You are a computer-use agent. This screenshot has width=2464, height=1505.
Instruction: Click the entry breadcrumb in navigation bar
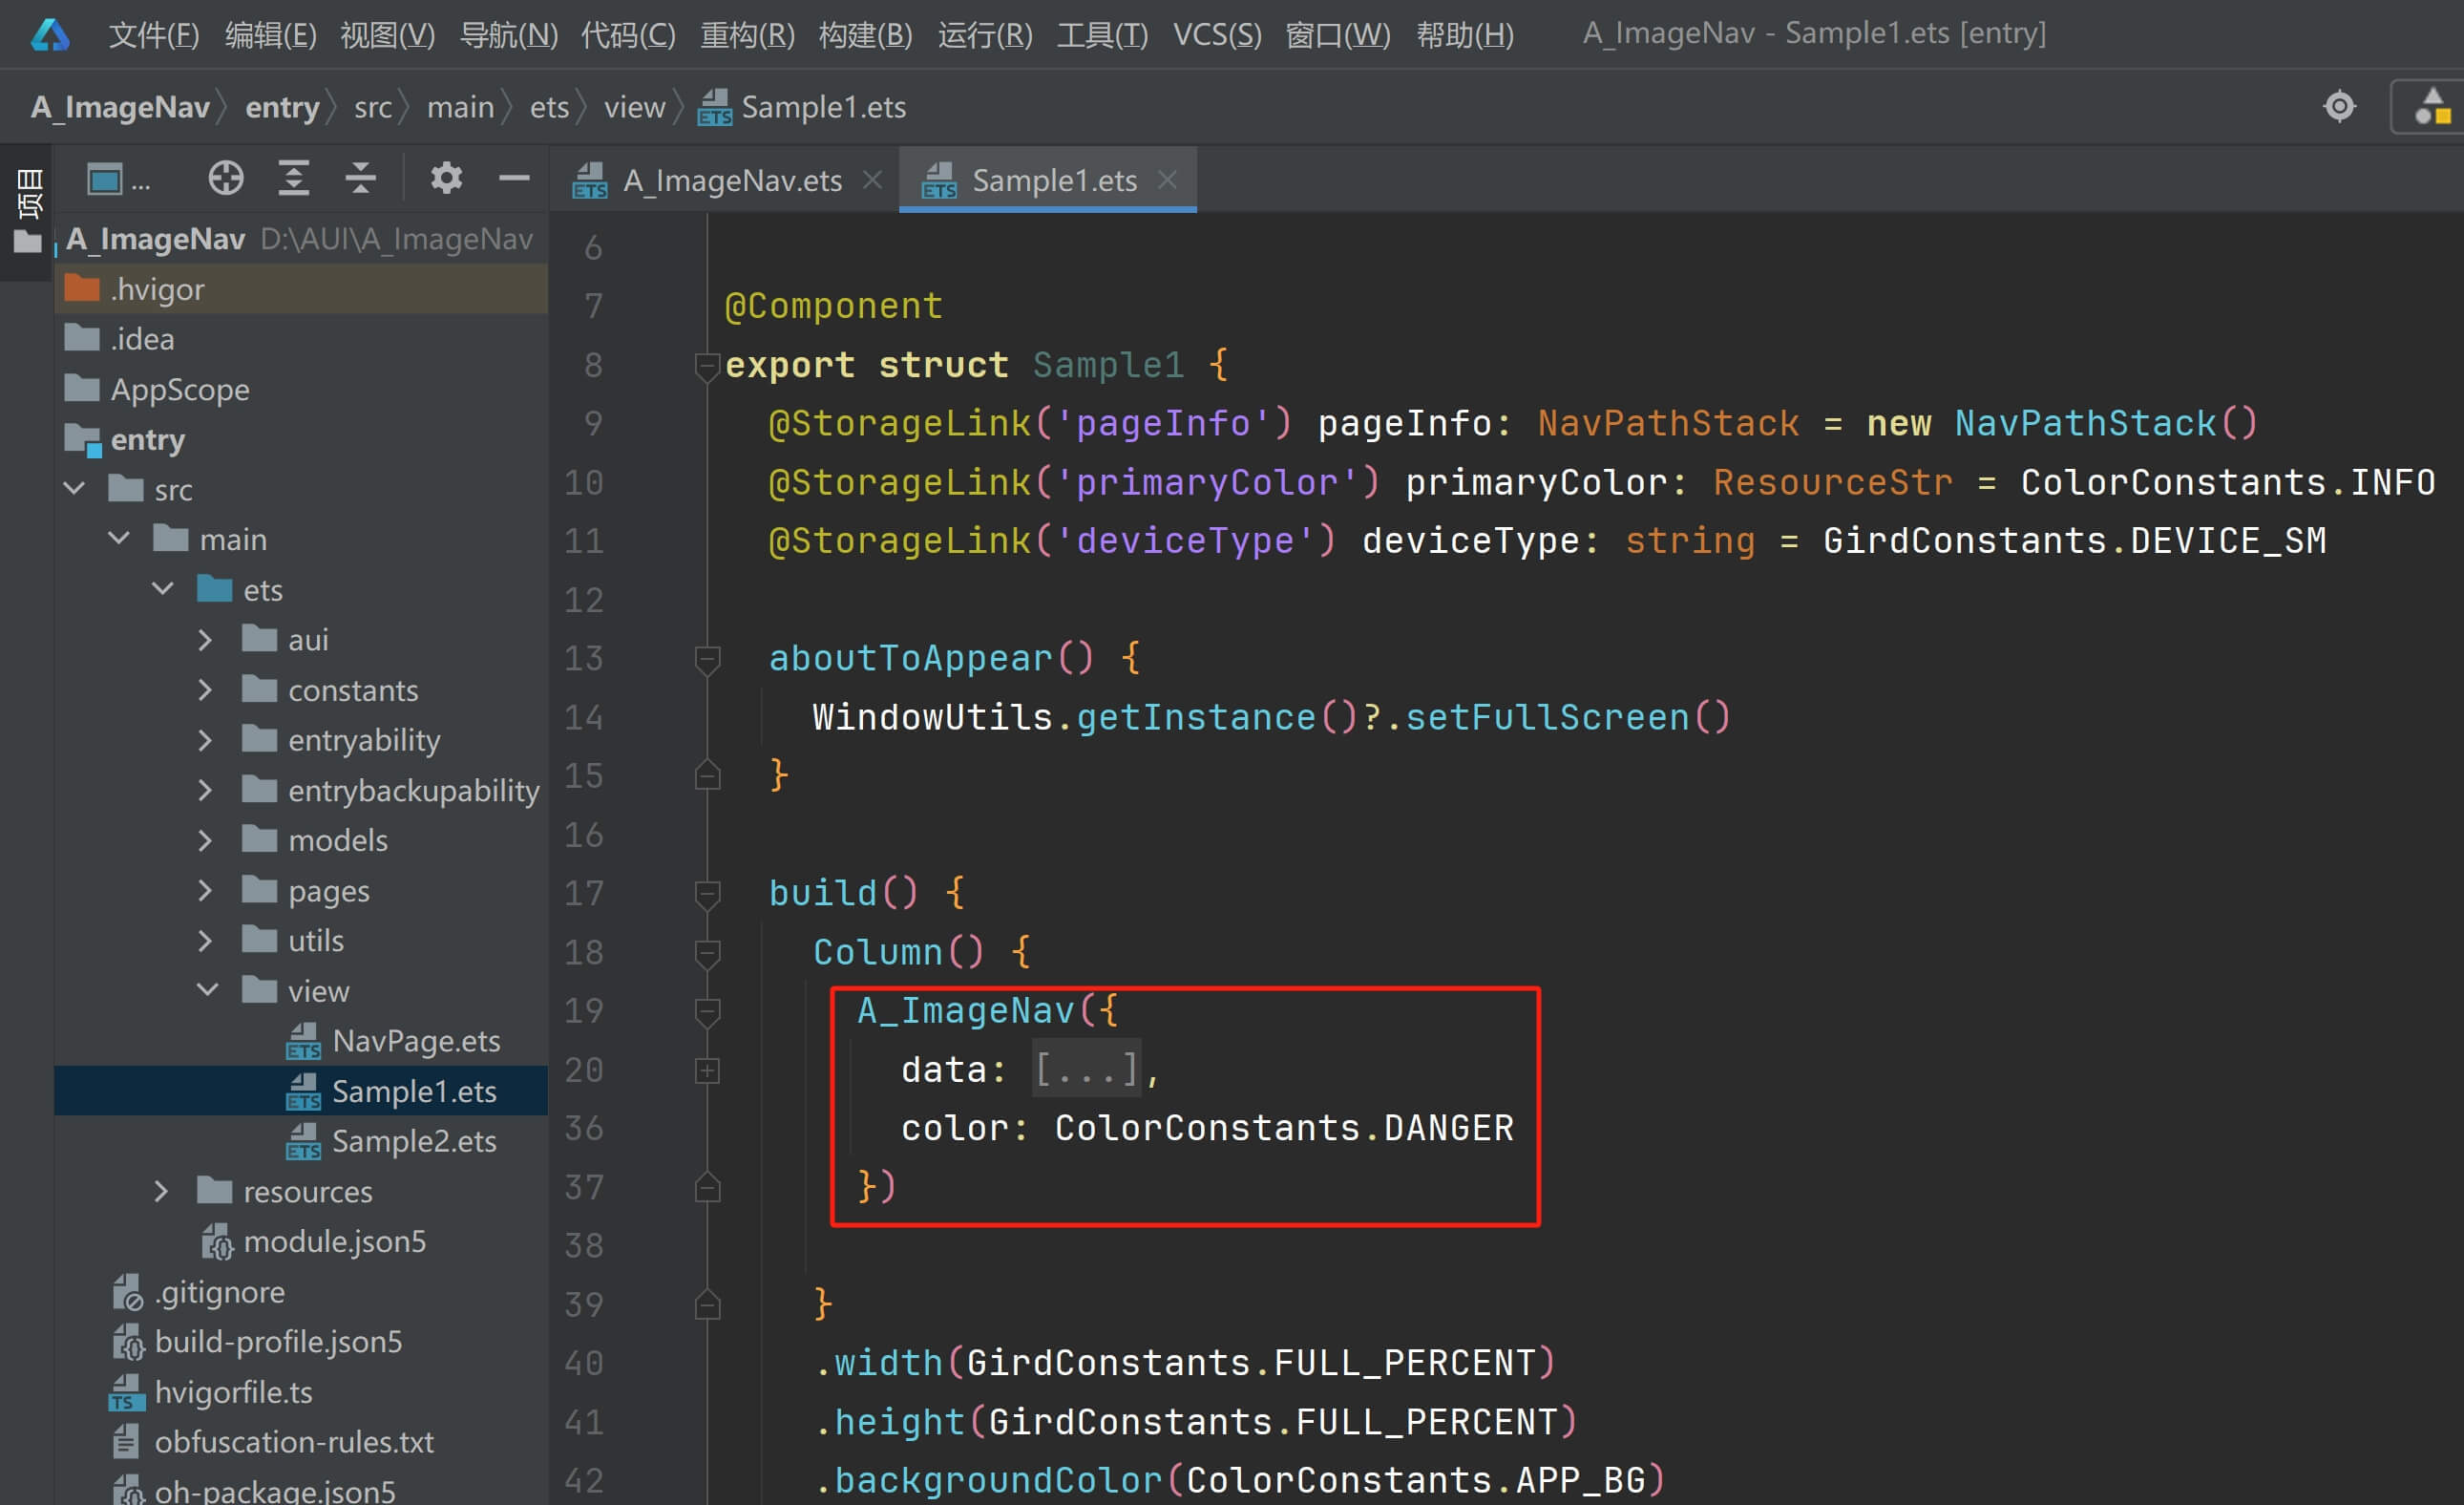282,107
